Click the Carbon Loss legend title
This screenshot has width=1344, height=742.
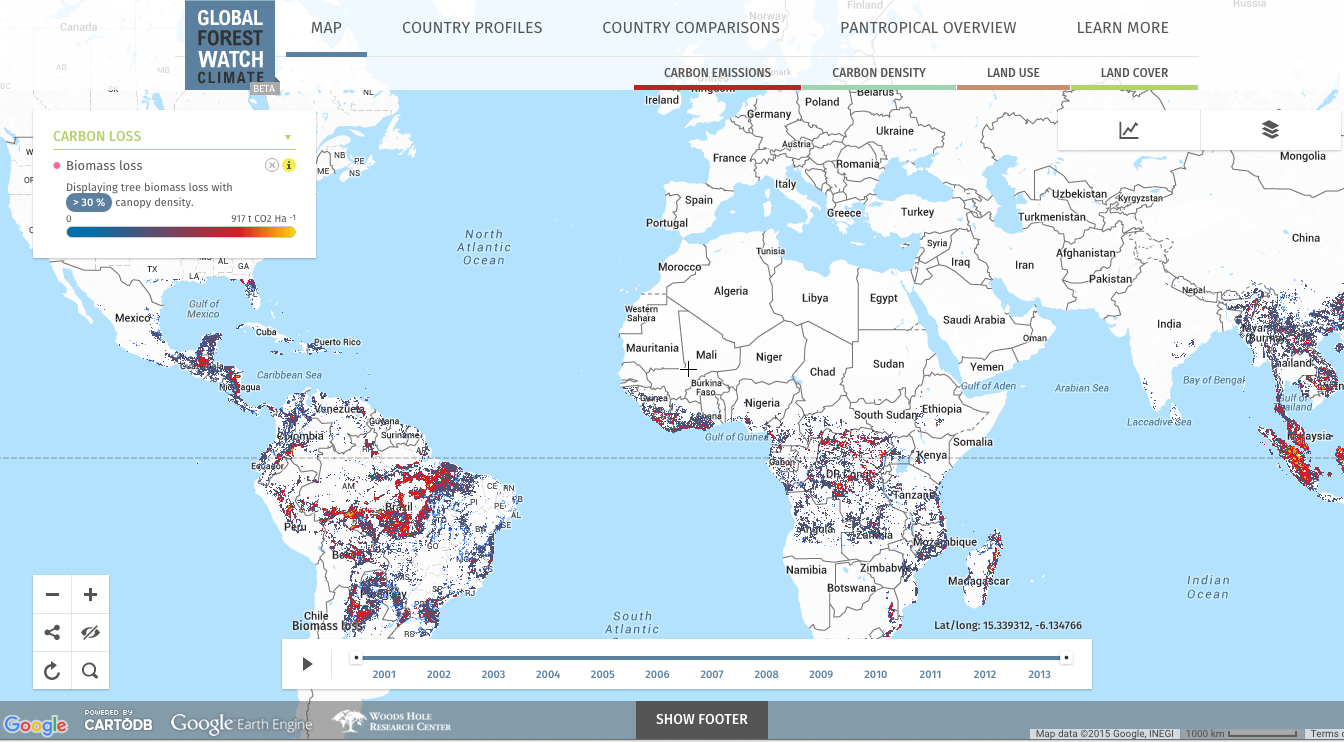97,136
